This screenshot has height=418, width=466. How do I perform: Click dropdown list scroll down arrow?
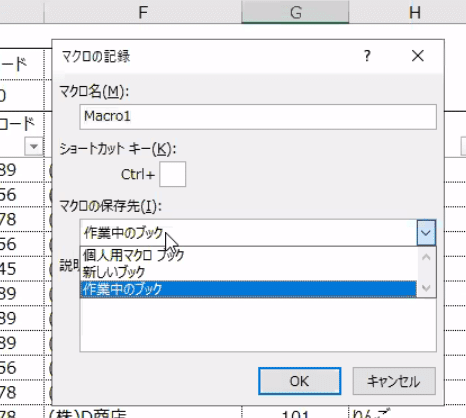426,288
